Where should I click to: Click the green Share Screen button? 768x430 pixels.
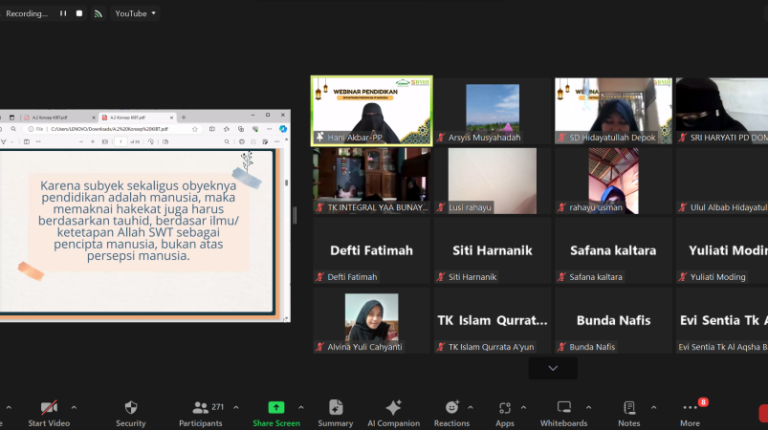[x=276, y=414]
